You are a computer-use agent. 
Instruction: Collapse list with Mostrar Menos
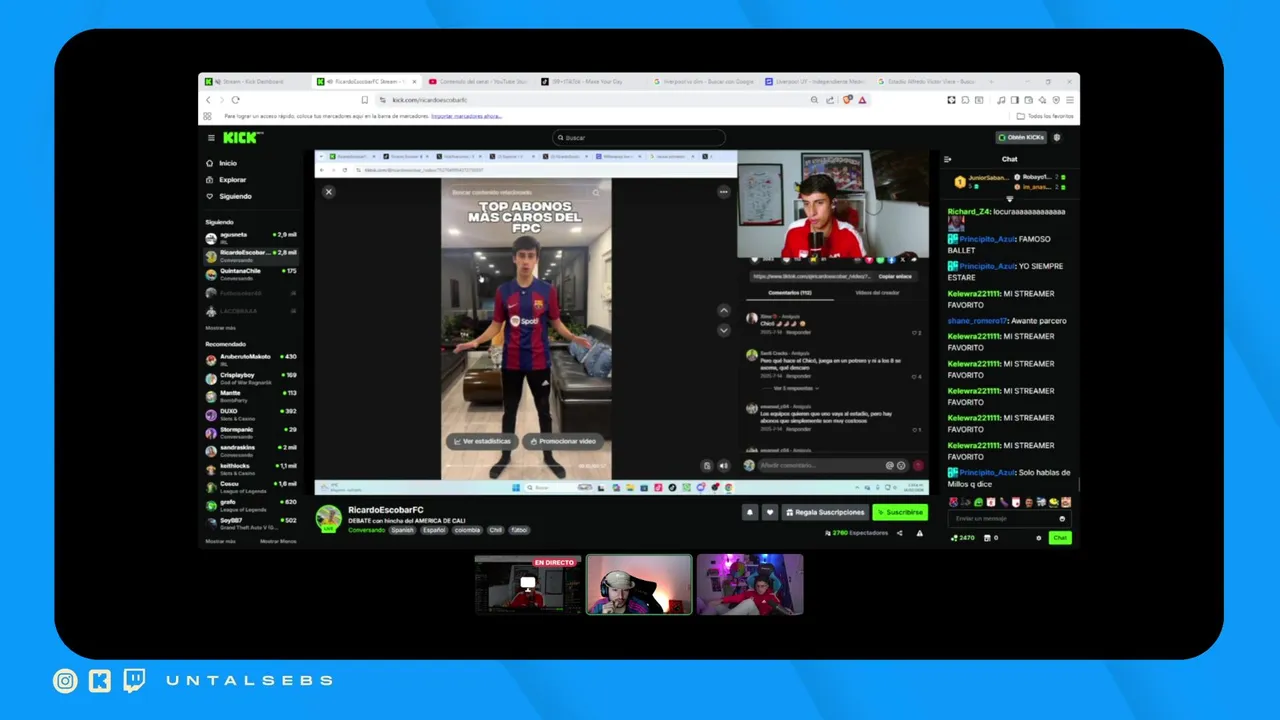[278, 541]
